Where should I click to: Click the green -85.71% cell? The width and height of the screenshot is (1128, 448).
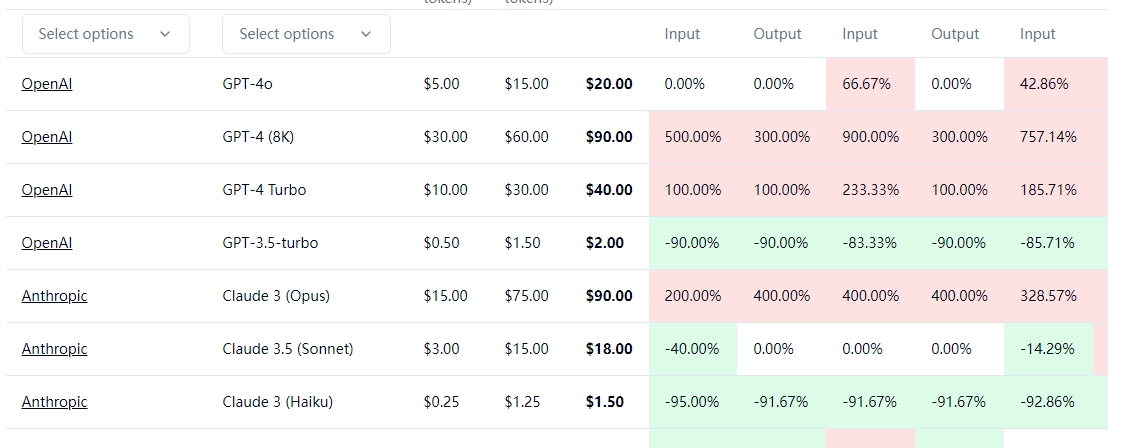(x=1047, y=243)
